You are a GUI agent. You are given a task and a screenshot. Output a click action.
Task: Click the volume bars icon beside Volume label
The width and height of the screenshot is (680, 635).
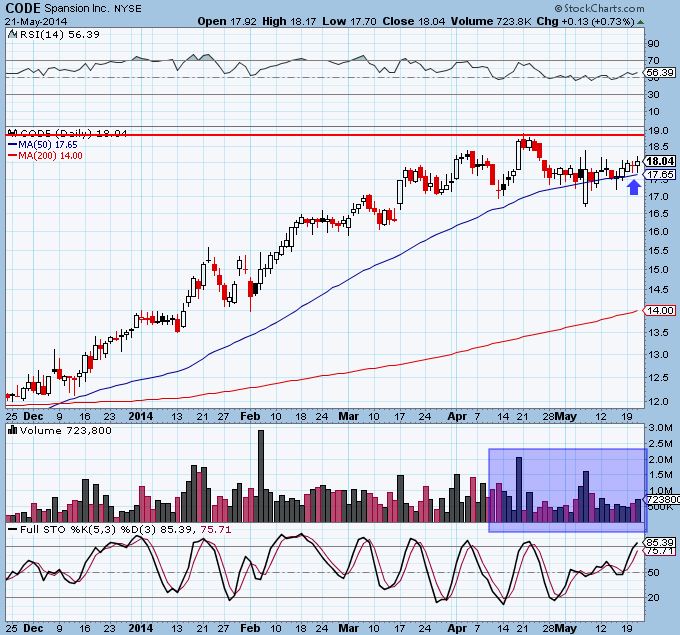[x=13, y=430]
